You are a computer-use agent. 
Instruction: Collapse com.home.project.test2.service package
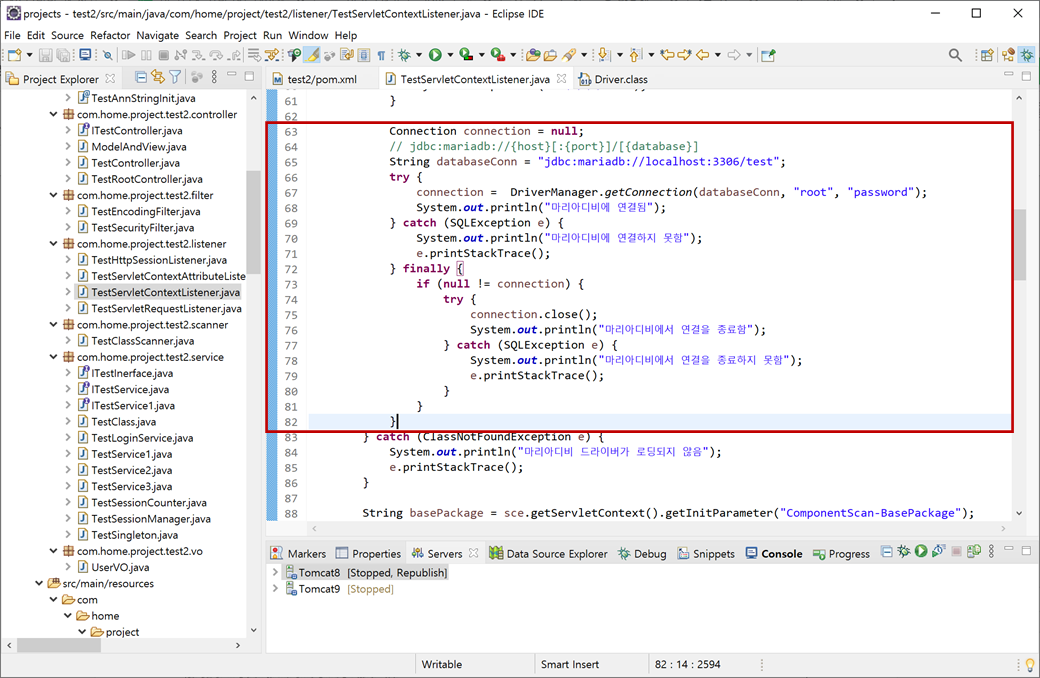point(53,357)
